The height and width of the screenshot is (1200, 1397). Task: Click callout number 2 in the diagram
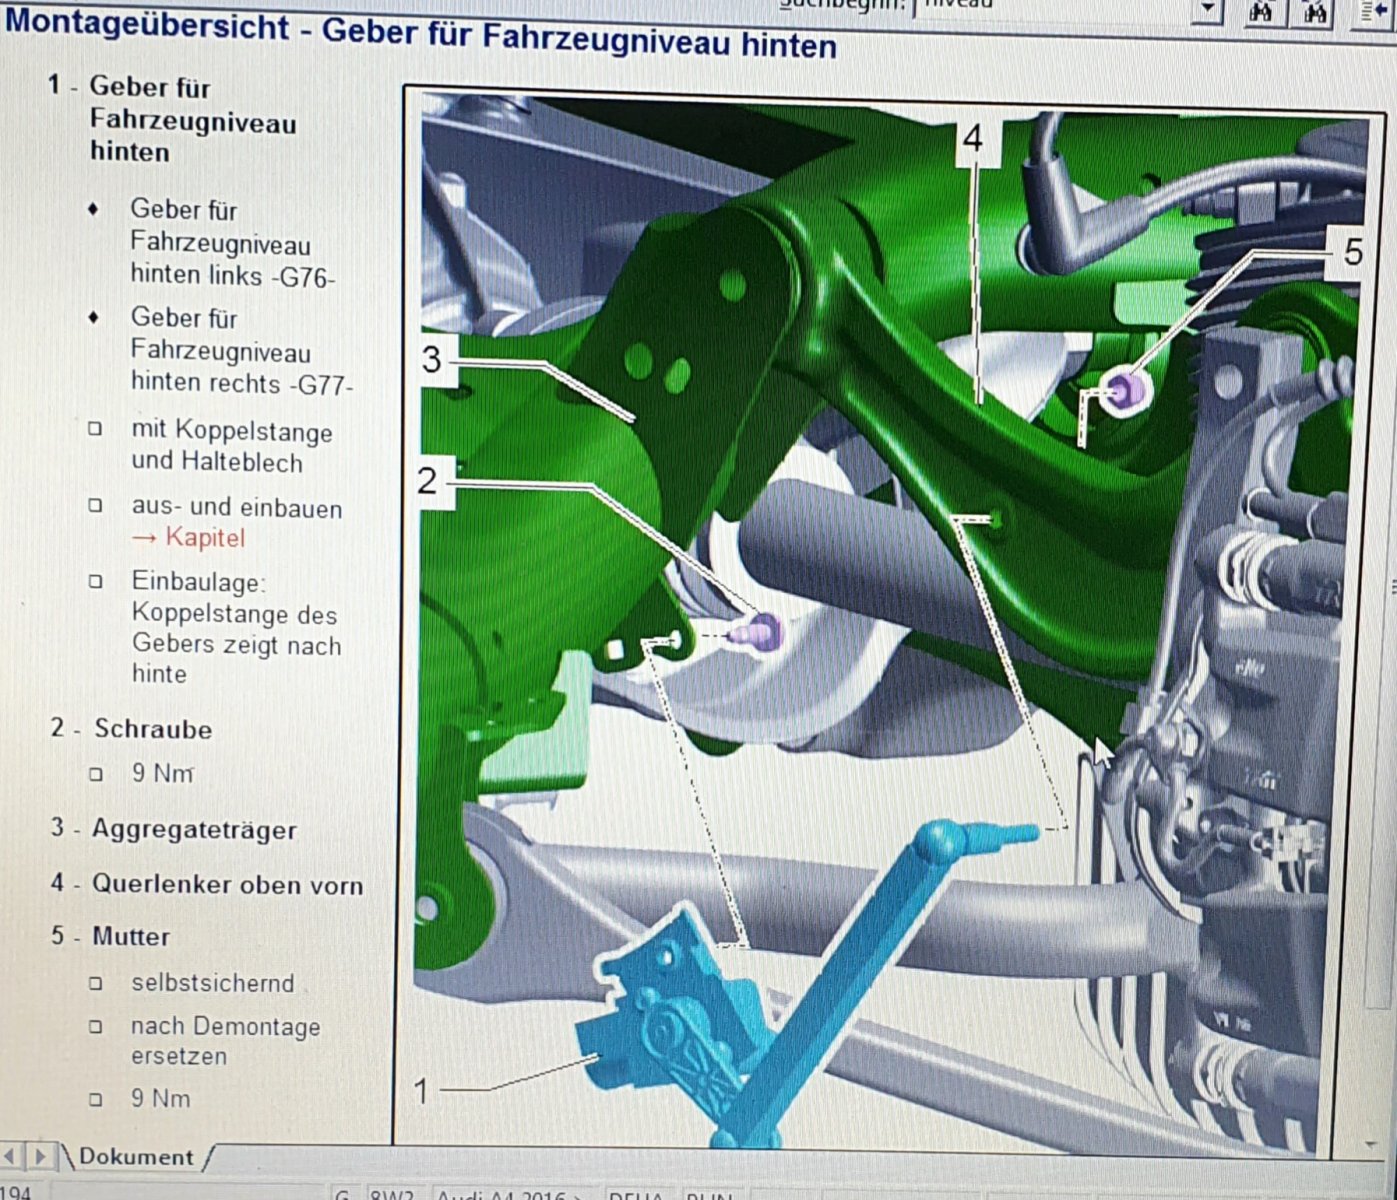tap(428, 481)
